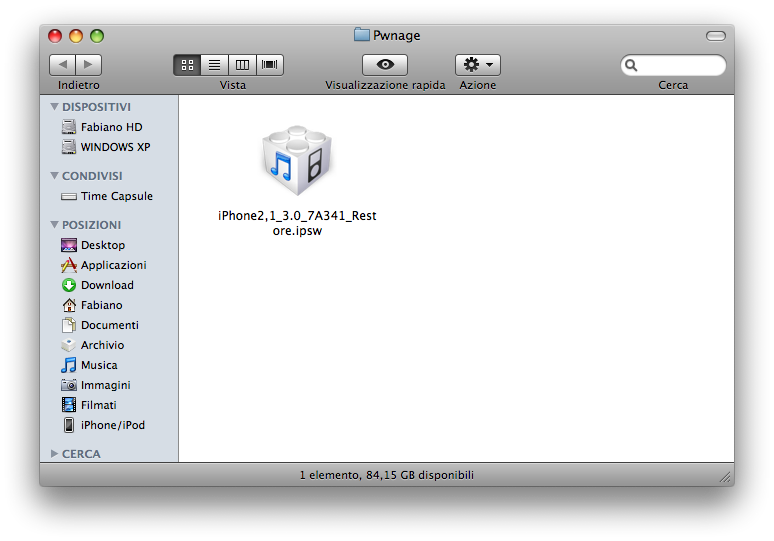The height and width of the screenshot is (541, 774).
Task: Click the back navigation arrow
Action: point(63,65)
